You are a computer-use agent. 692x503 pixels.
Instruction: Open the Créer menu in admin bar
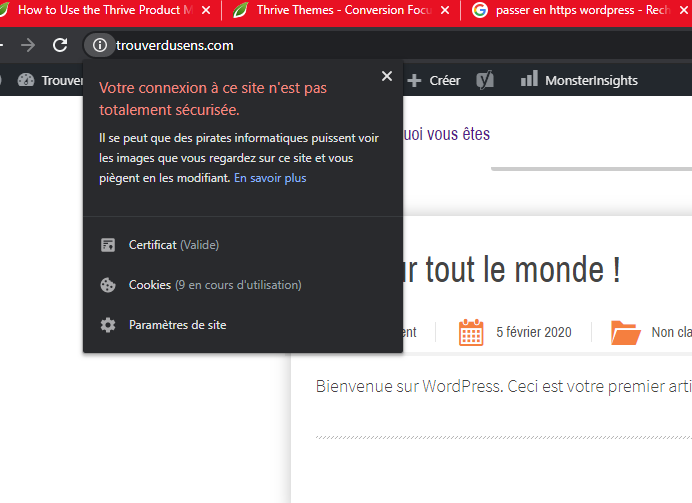pos(434,80)
